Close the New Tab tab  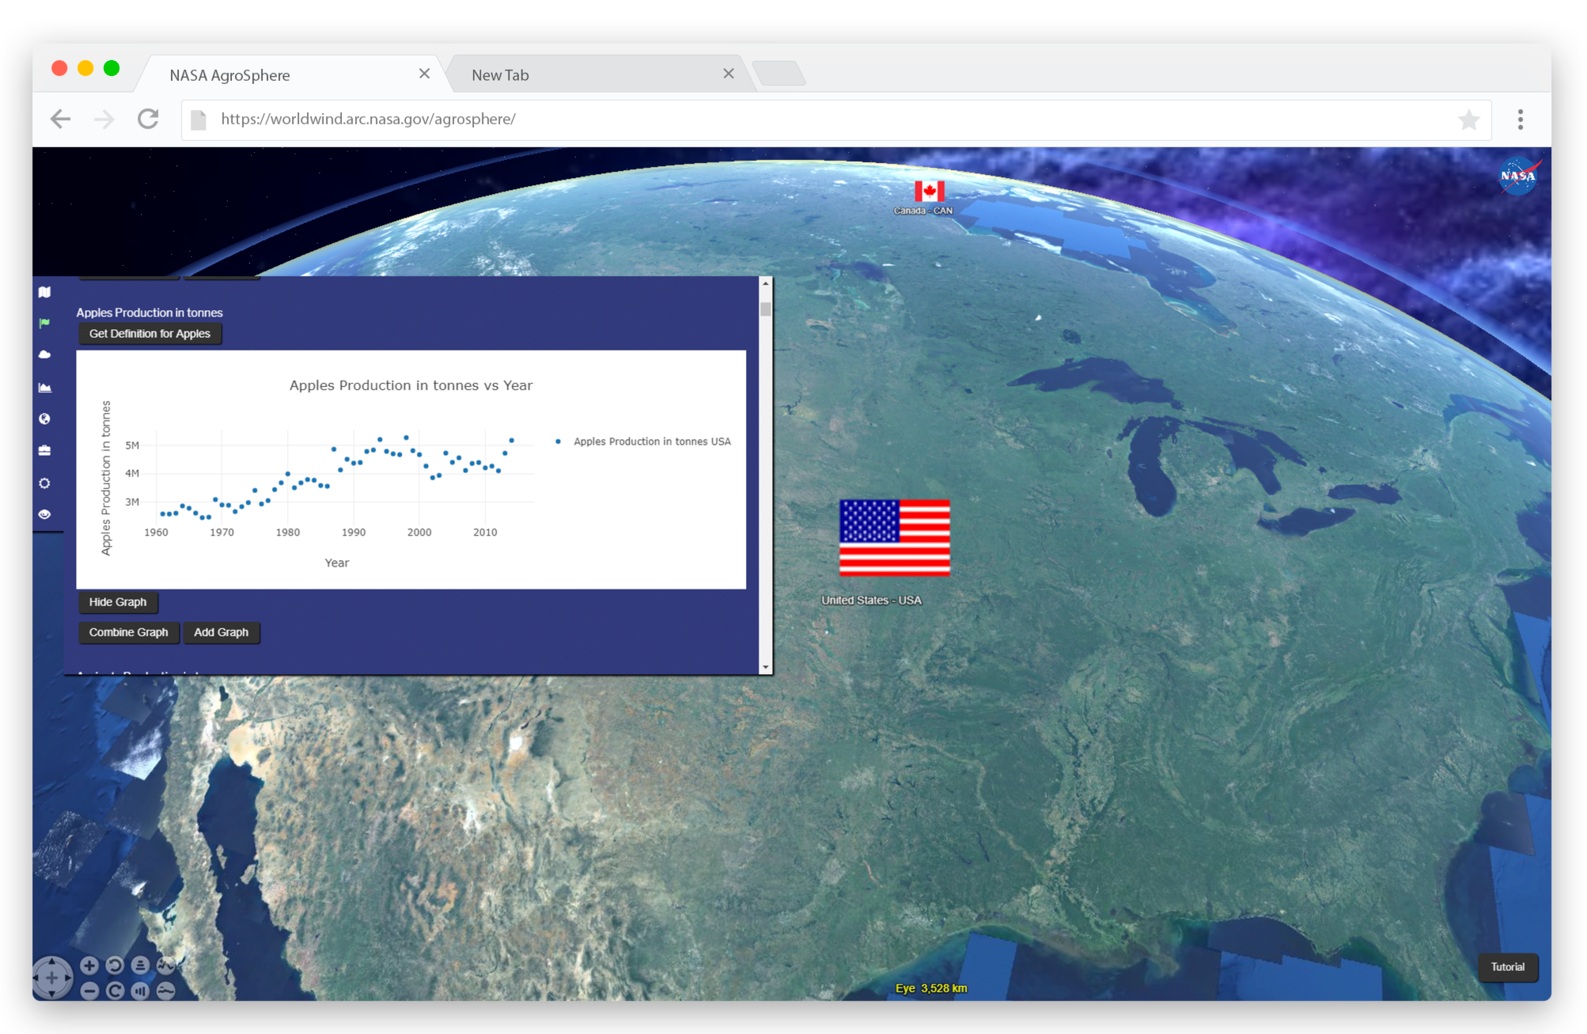(x=728, y=74)
